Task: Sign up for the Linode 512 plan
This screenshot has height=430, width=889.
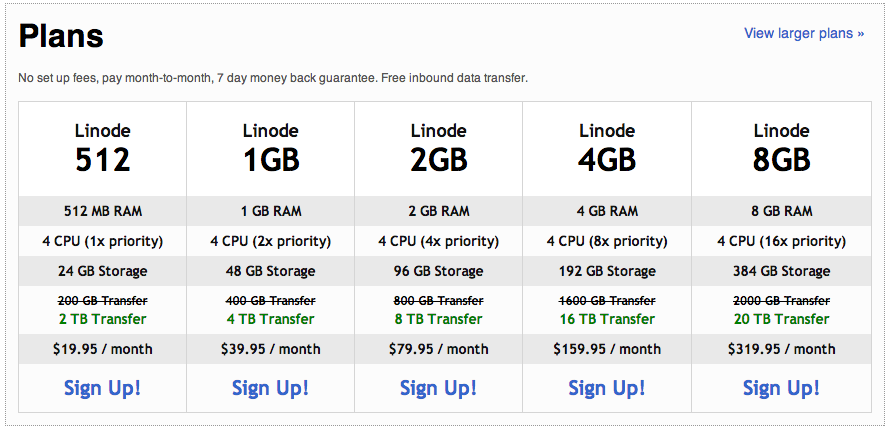Action: click(x=102, y=388)
